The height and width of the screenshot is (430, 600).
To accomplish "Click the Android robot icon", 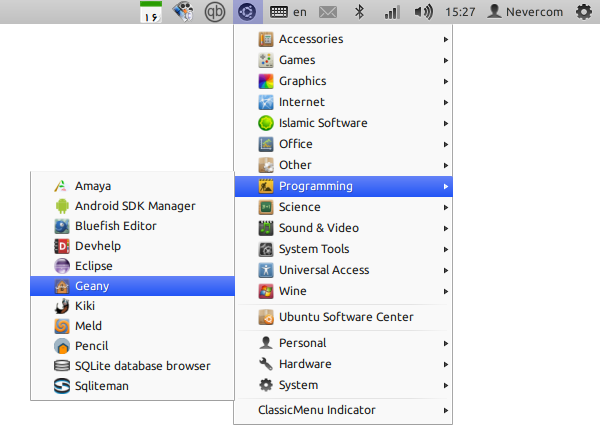I will 62,206.
